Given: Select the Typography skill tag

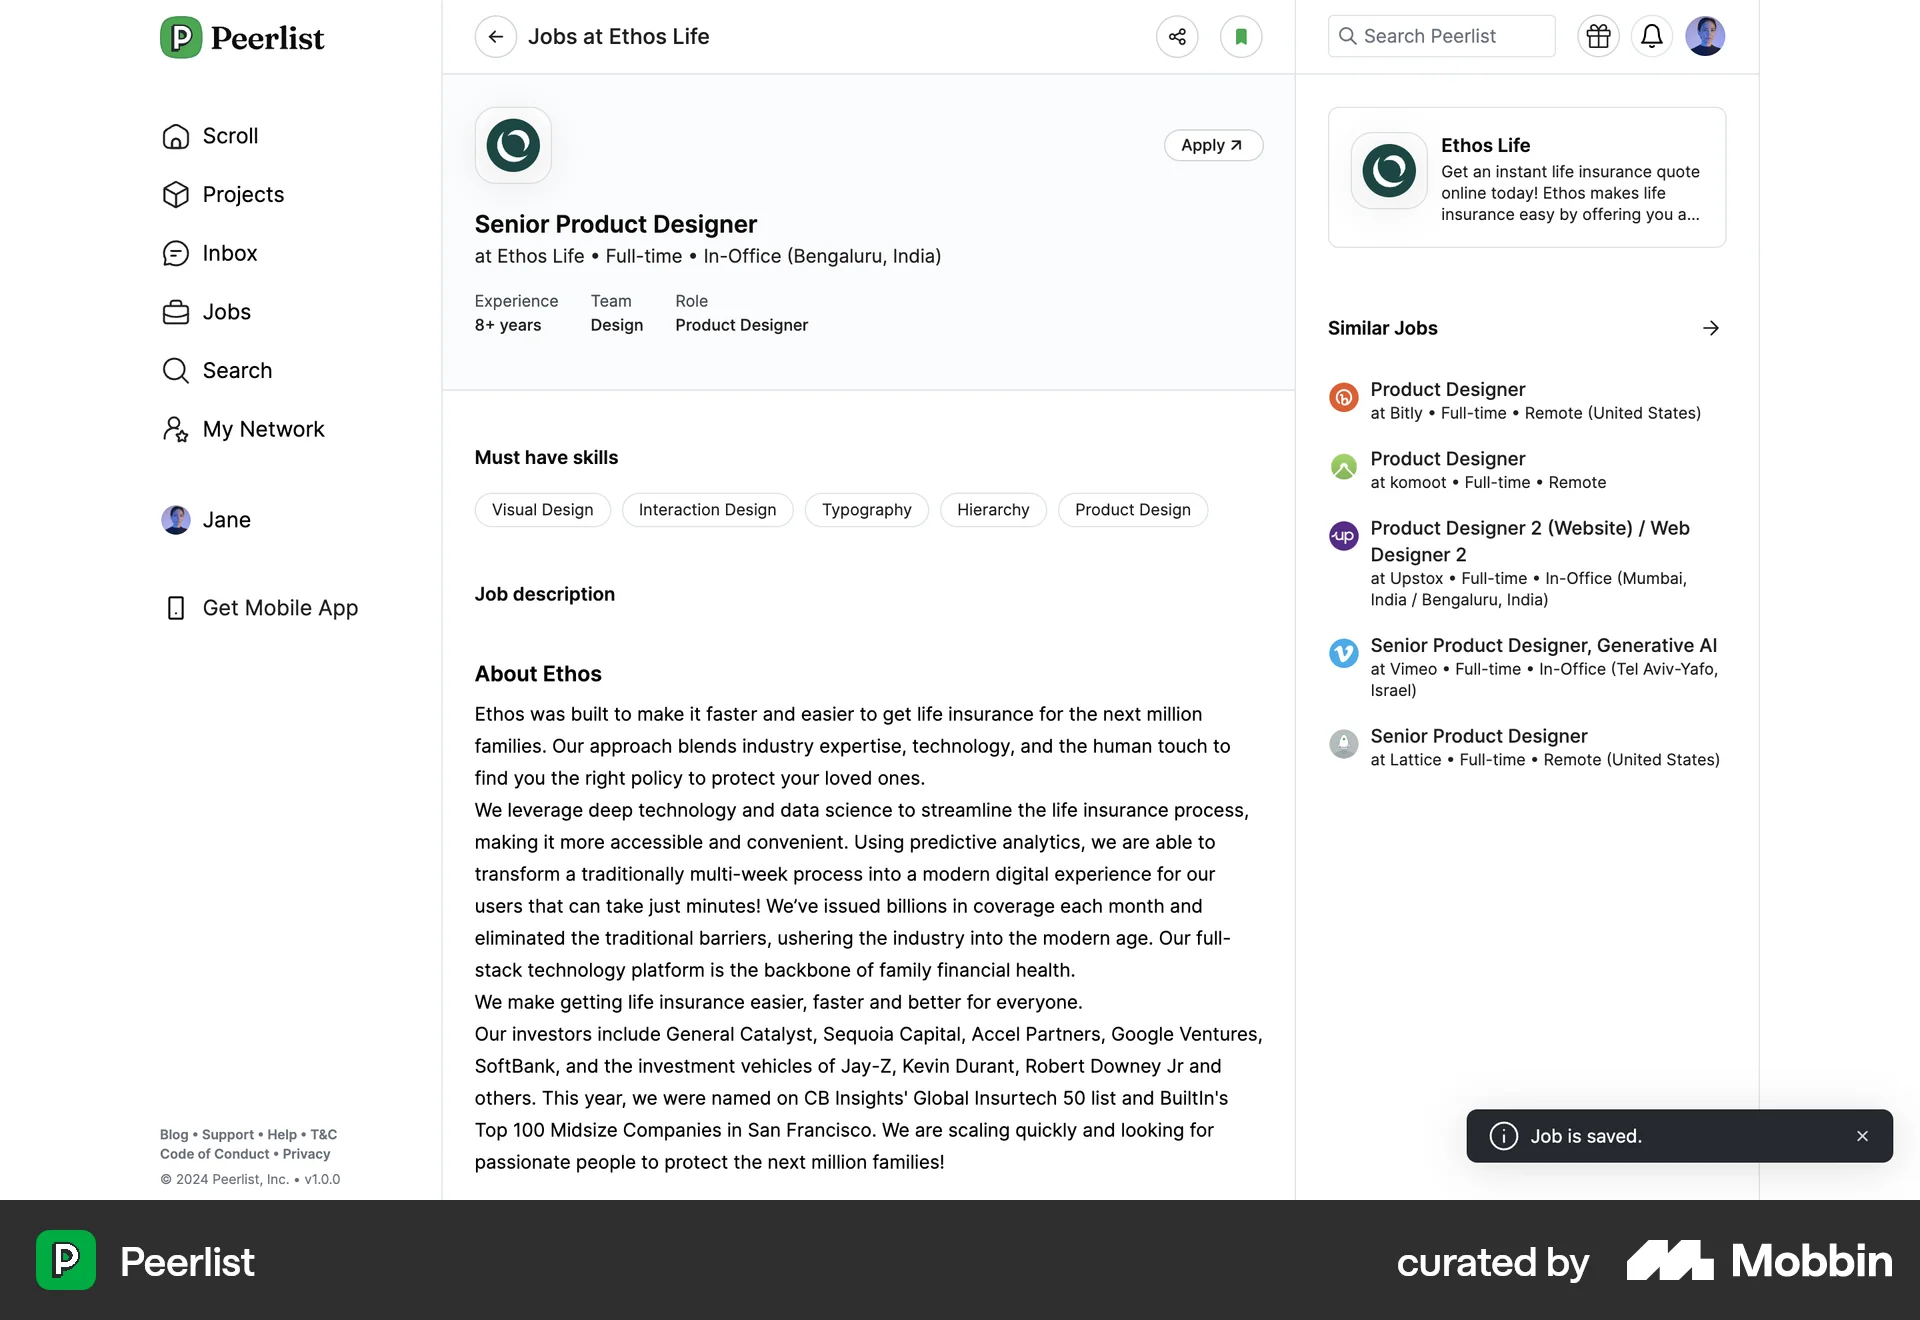Looking at the screenshot, I should point(866,510).
